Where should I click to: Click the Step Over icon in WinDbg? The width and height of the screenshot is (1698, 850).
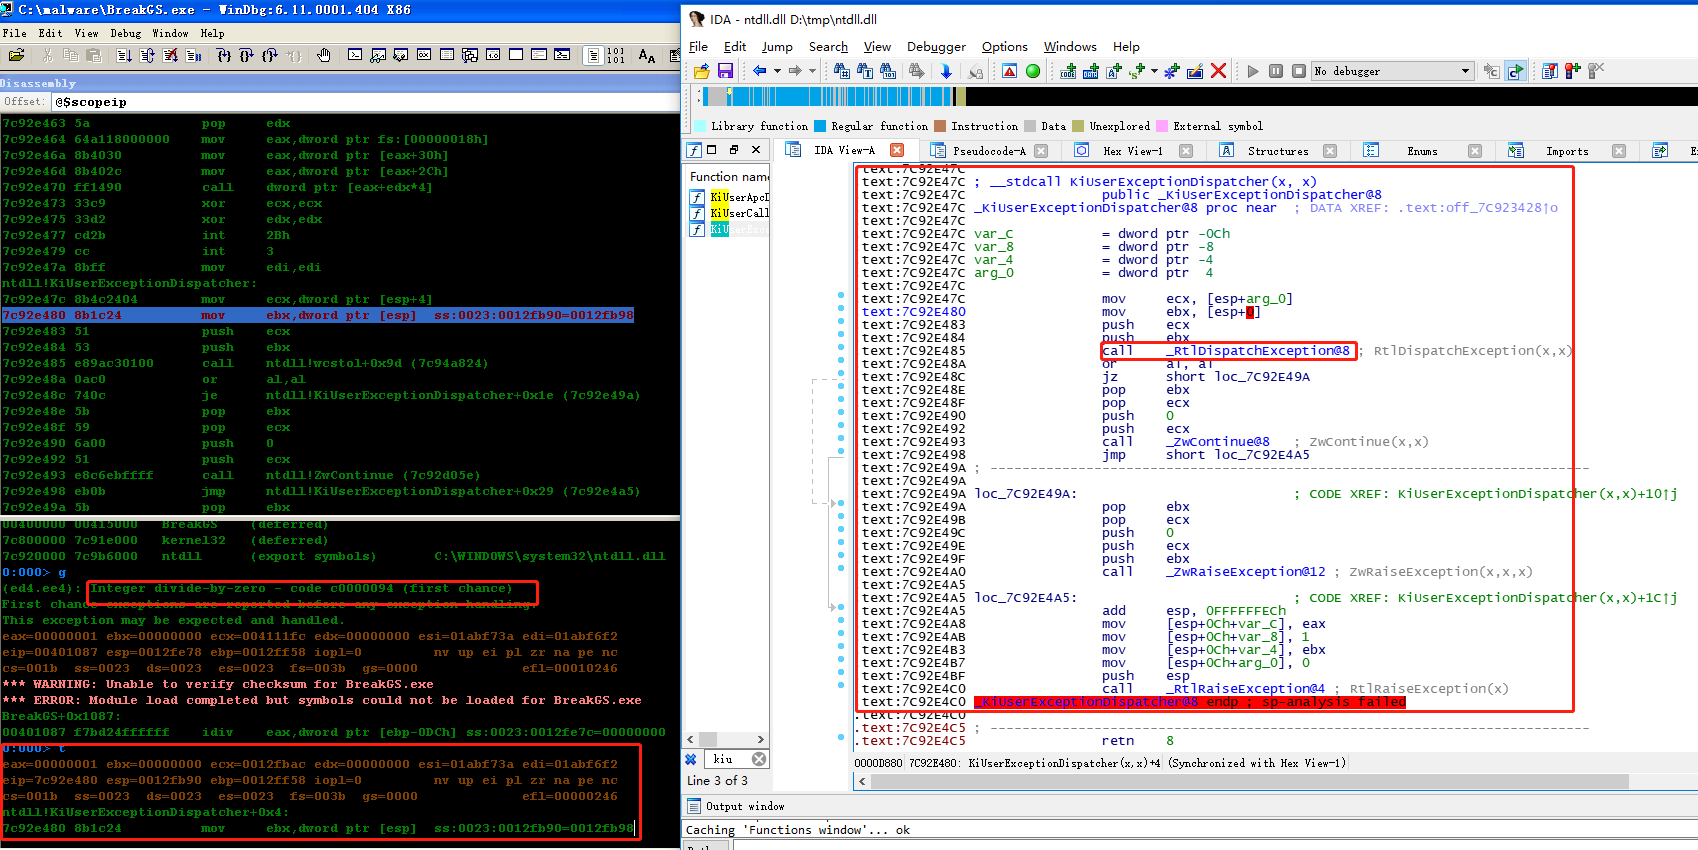246,55
